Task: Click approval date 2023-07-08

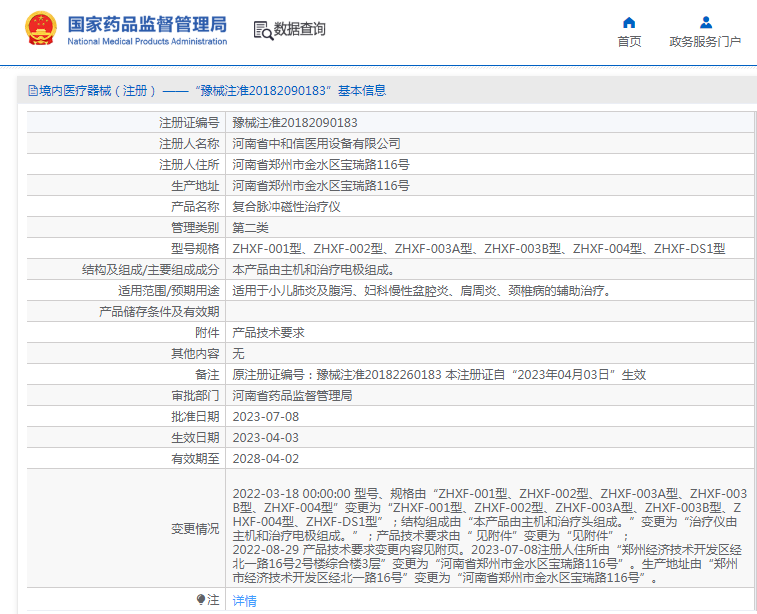Action: [x=266, y=417]
